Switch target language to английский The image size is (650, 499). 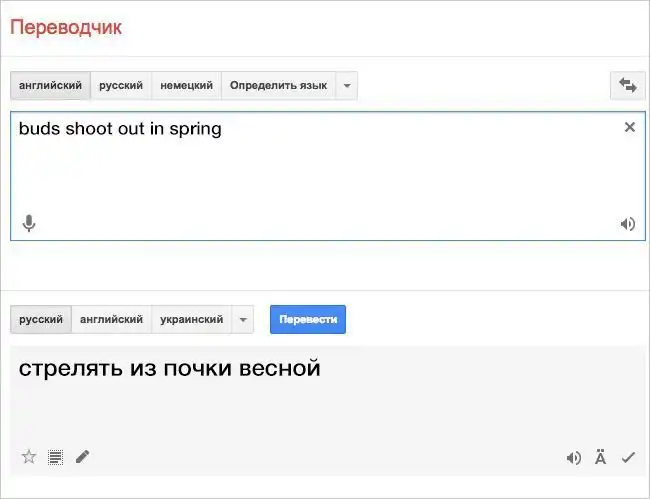pos(112,320)
